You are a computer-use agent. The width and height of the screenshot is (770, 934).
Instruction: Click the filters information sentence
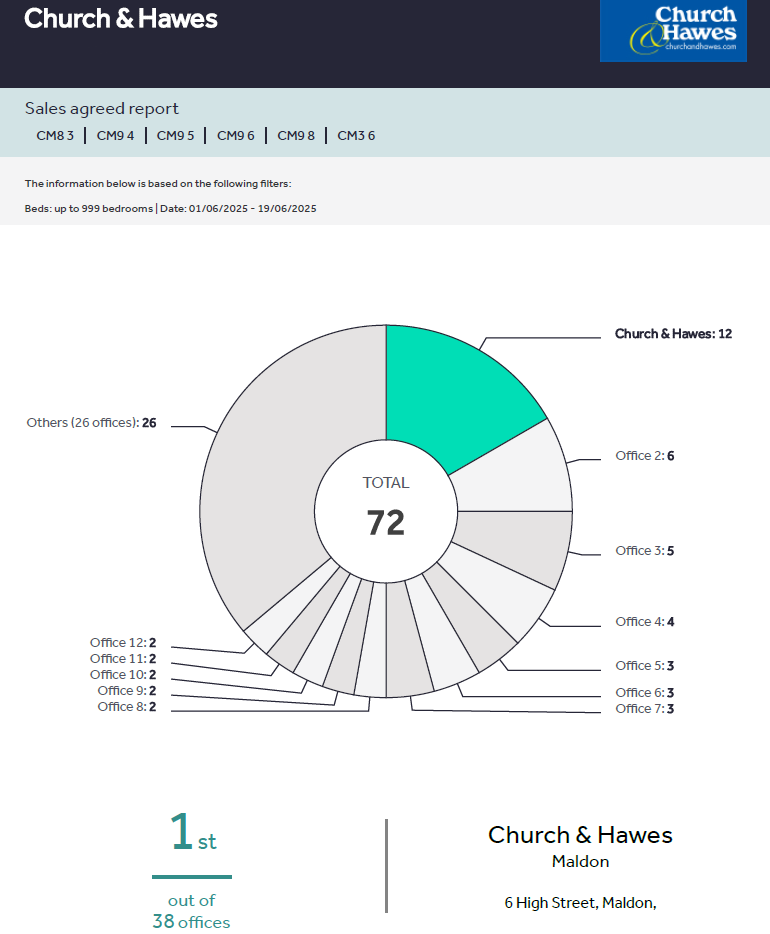coord(158,183)
